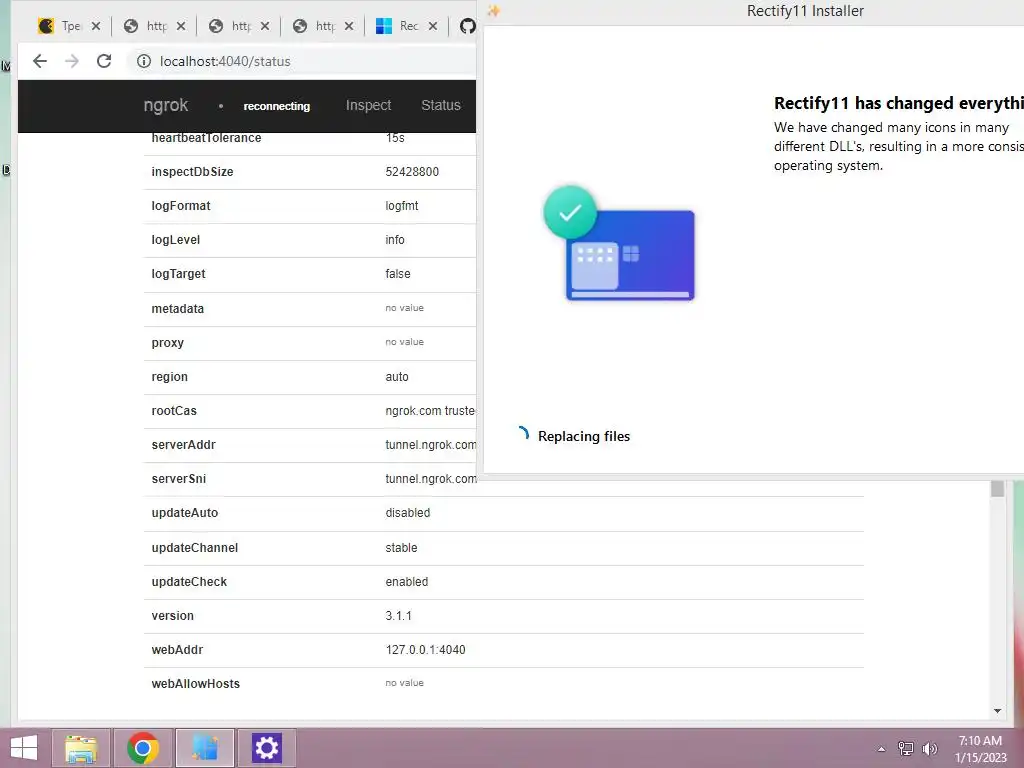The height and width of the screenshot is (768, 1024).
Task: Click the Rectify11 has changed everything heading
Action: (x=899, y=103)
